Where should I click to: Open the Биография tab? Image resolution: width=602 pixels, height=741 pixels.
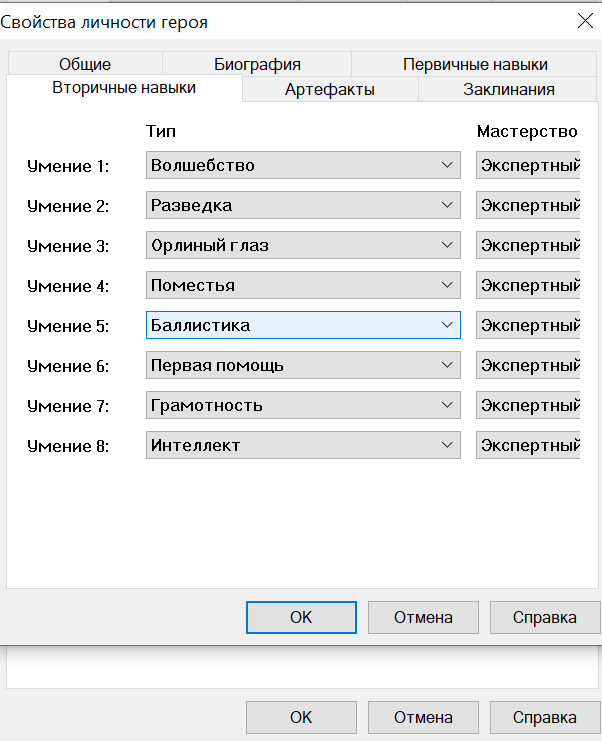click(257, 64)
